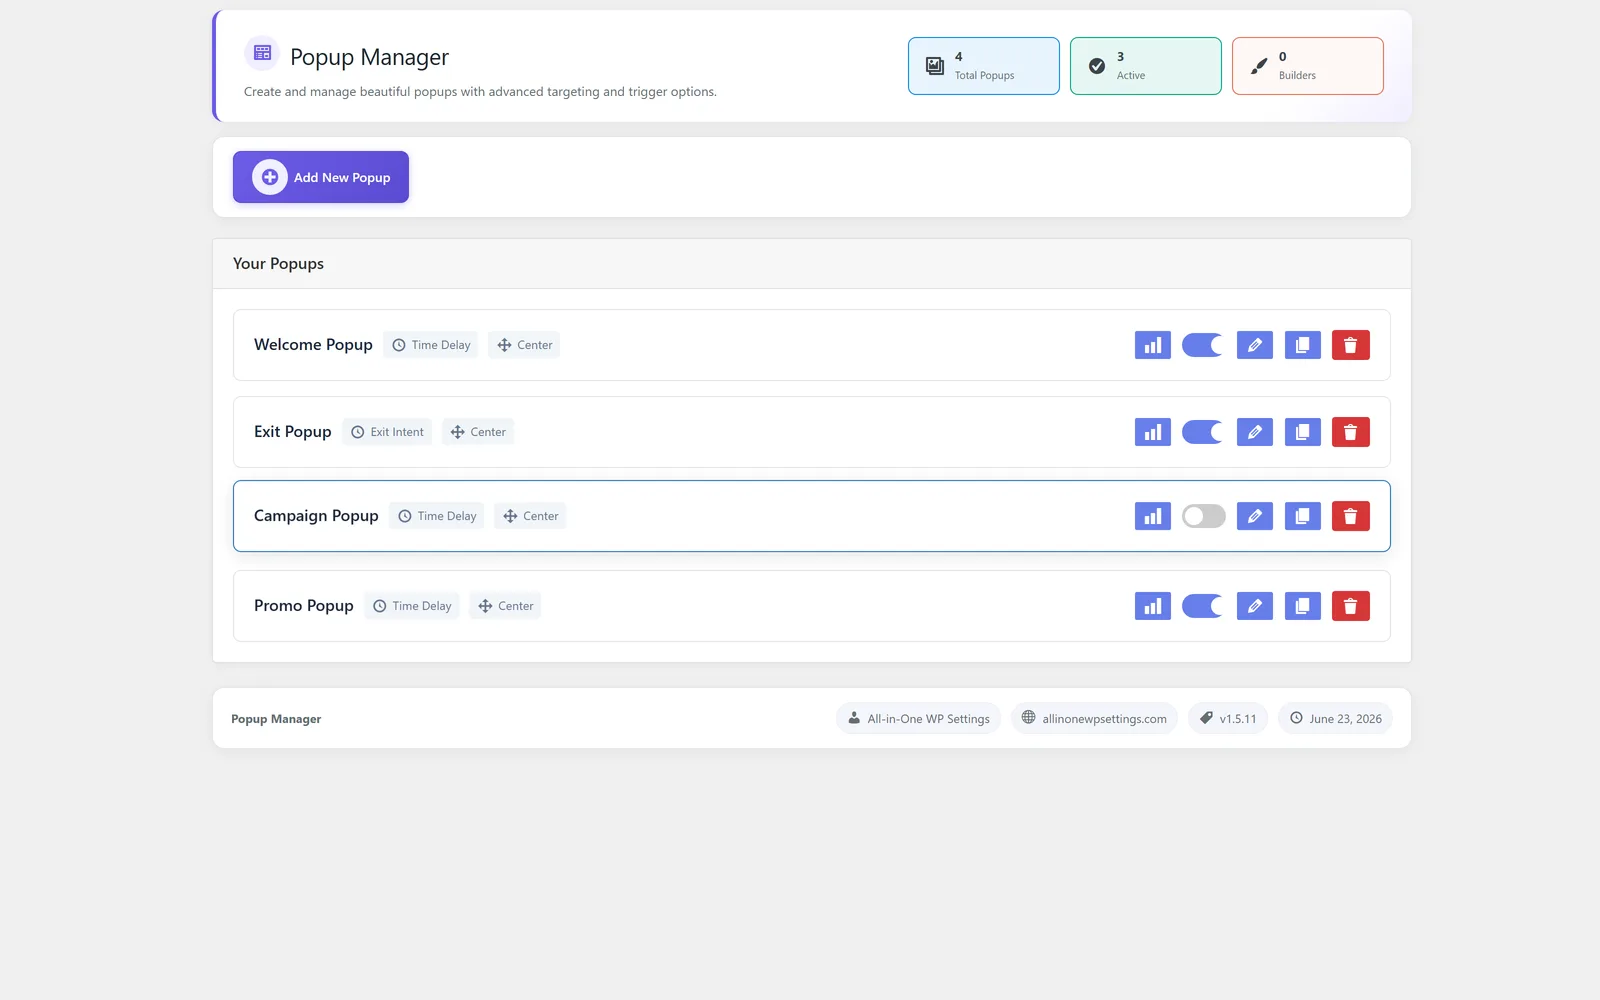Select the Promo Popup title
This screenshot has height=1000, width=1600.
304,606
